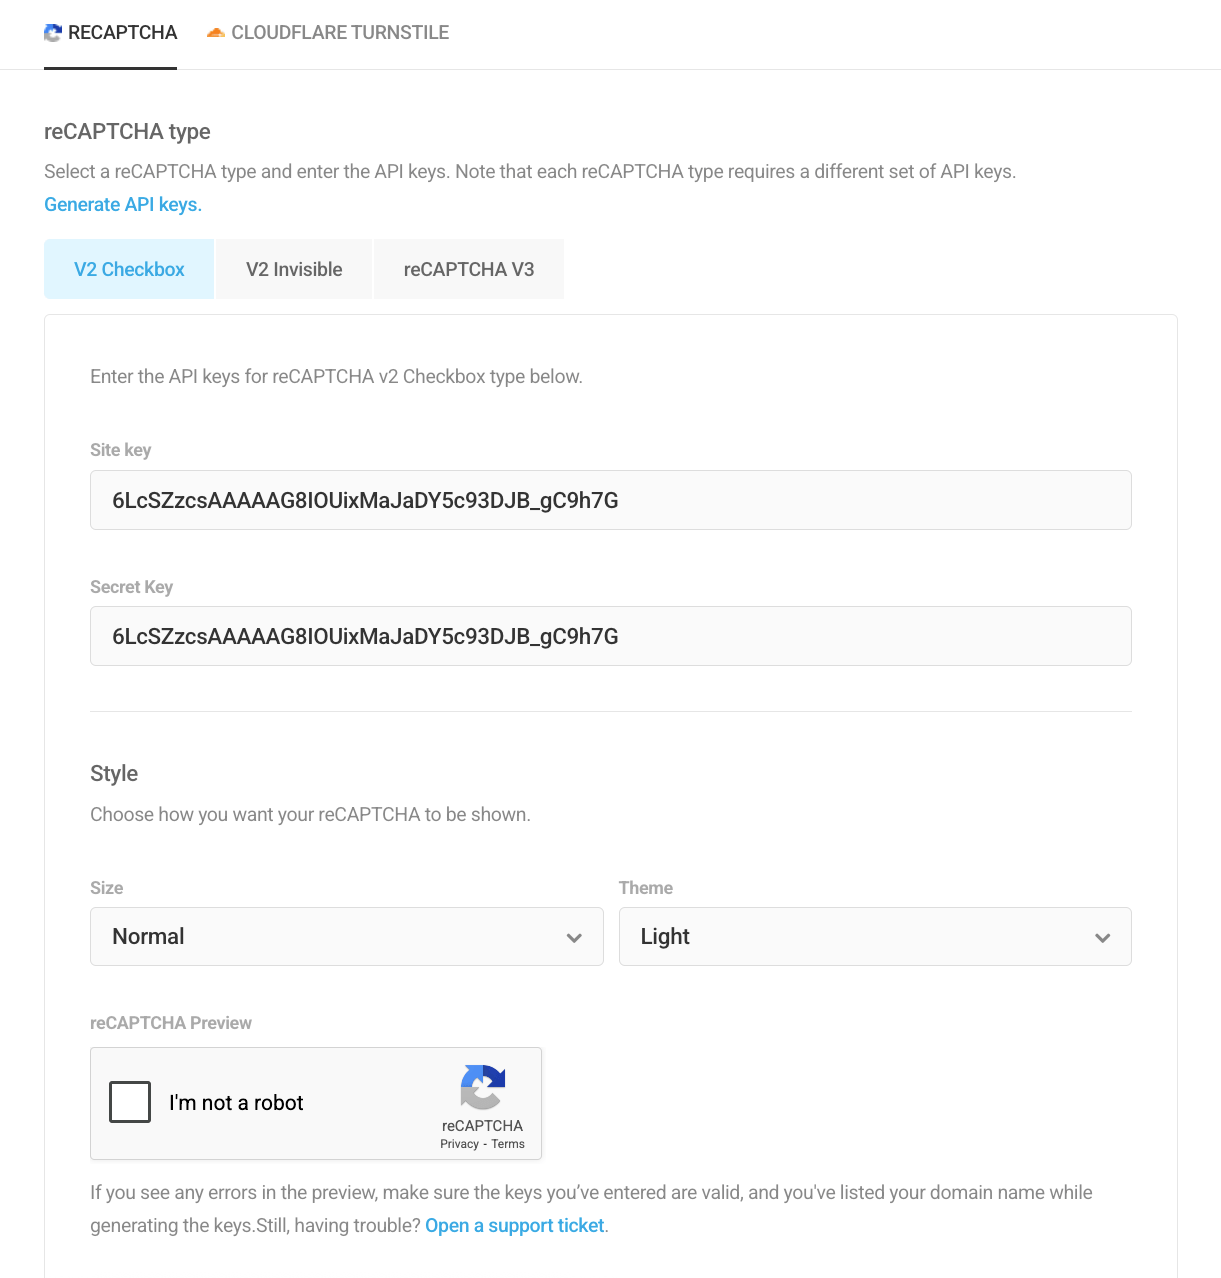Open the reCAPTCHA Terms link
This screenshot has width=1221, height=1278.
pos(507,1143)
